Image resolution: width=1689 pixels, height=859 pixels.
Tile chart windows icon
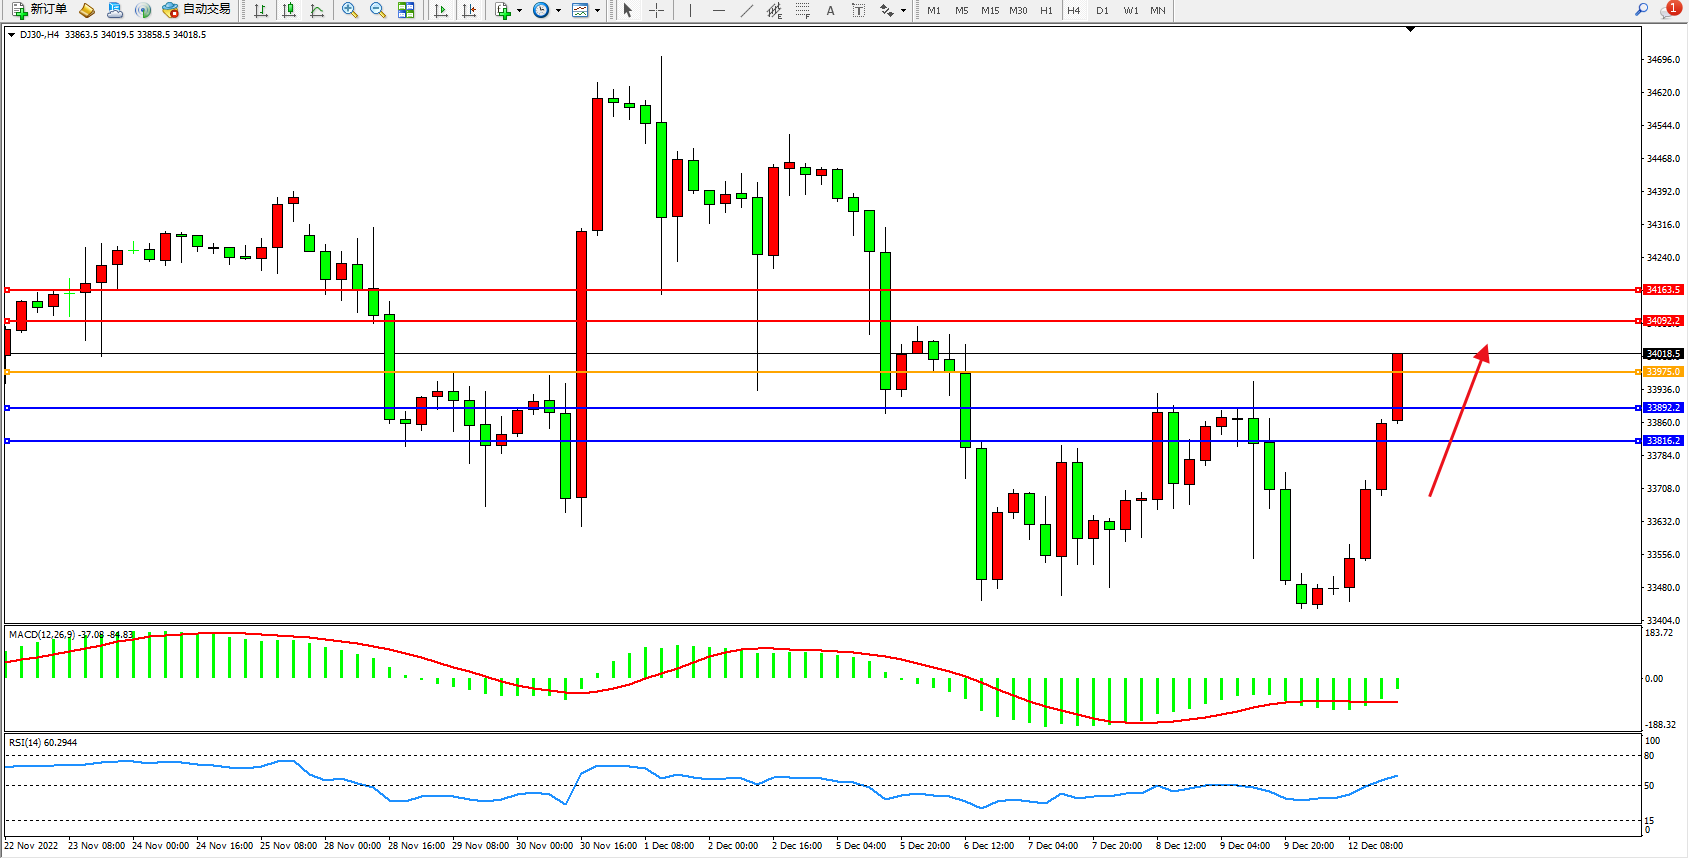click(x=406, y=10)
